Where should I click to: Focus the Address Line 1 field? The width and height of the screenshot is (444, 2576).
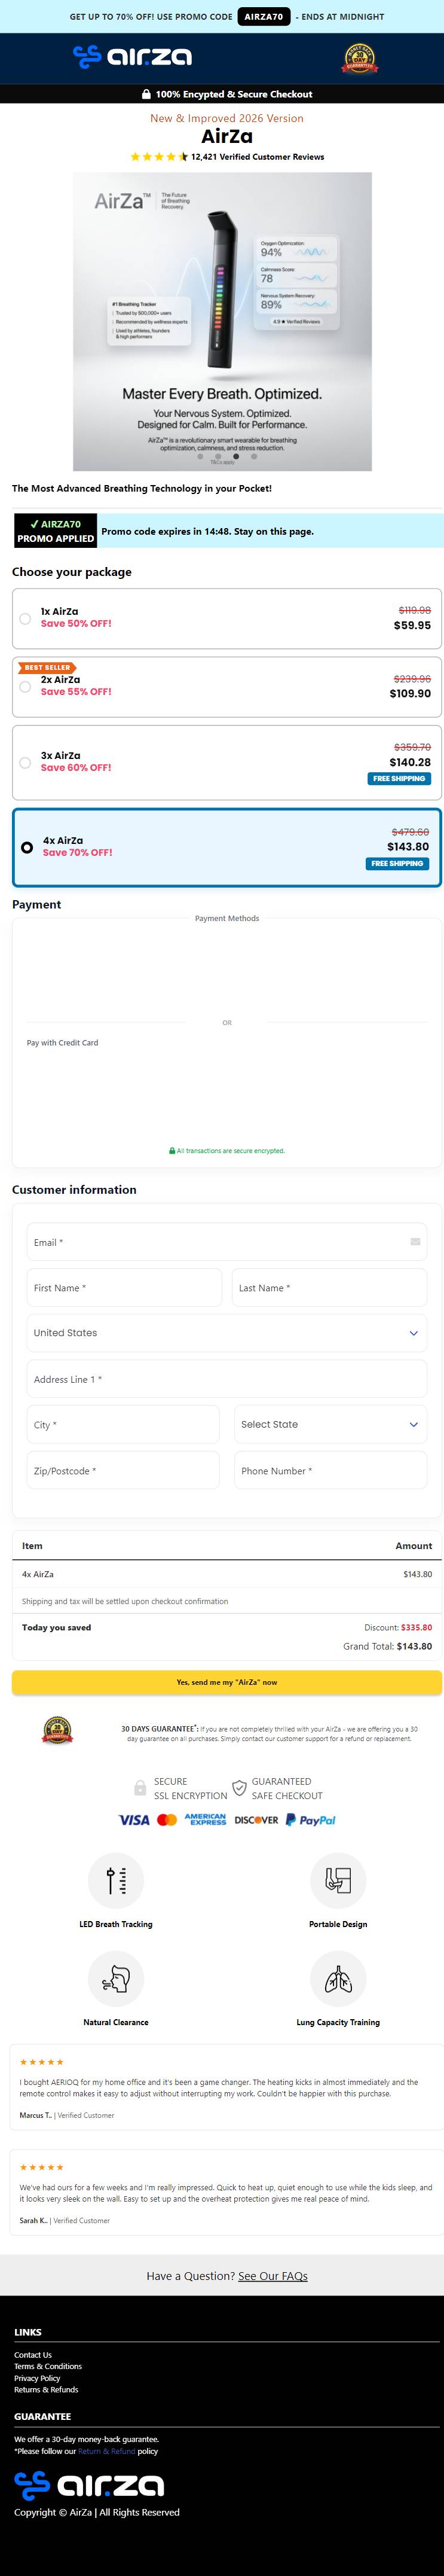227,1379
